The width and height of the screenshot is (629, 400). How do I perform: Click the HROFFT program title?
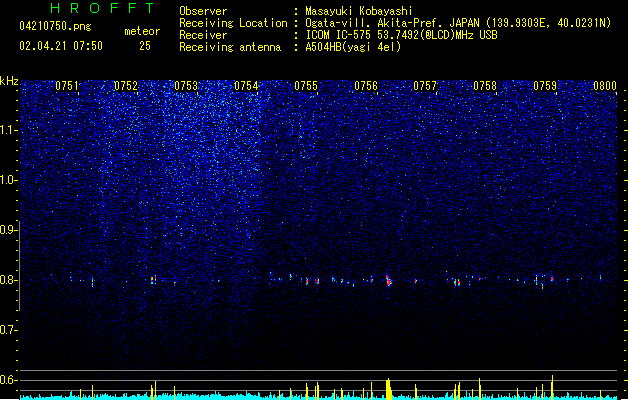pos(102,8)
